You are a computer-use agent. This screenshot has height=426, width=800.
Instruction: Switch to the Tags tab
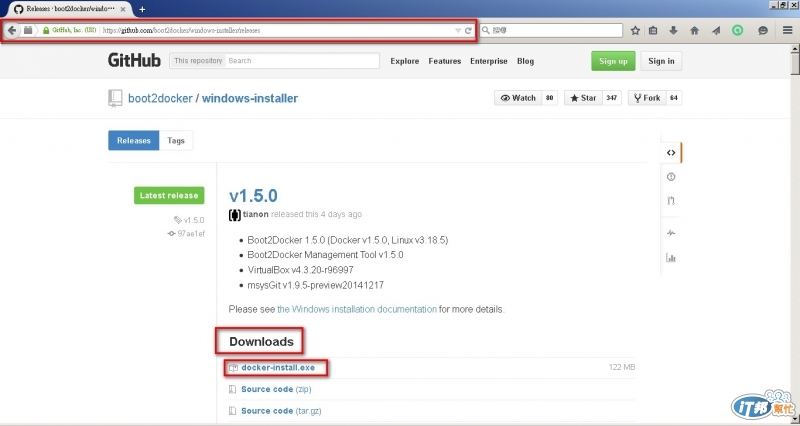point(176,141)
